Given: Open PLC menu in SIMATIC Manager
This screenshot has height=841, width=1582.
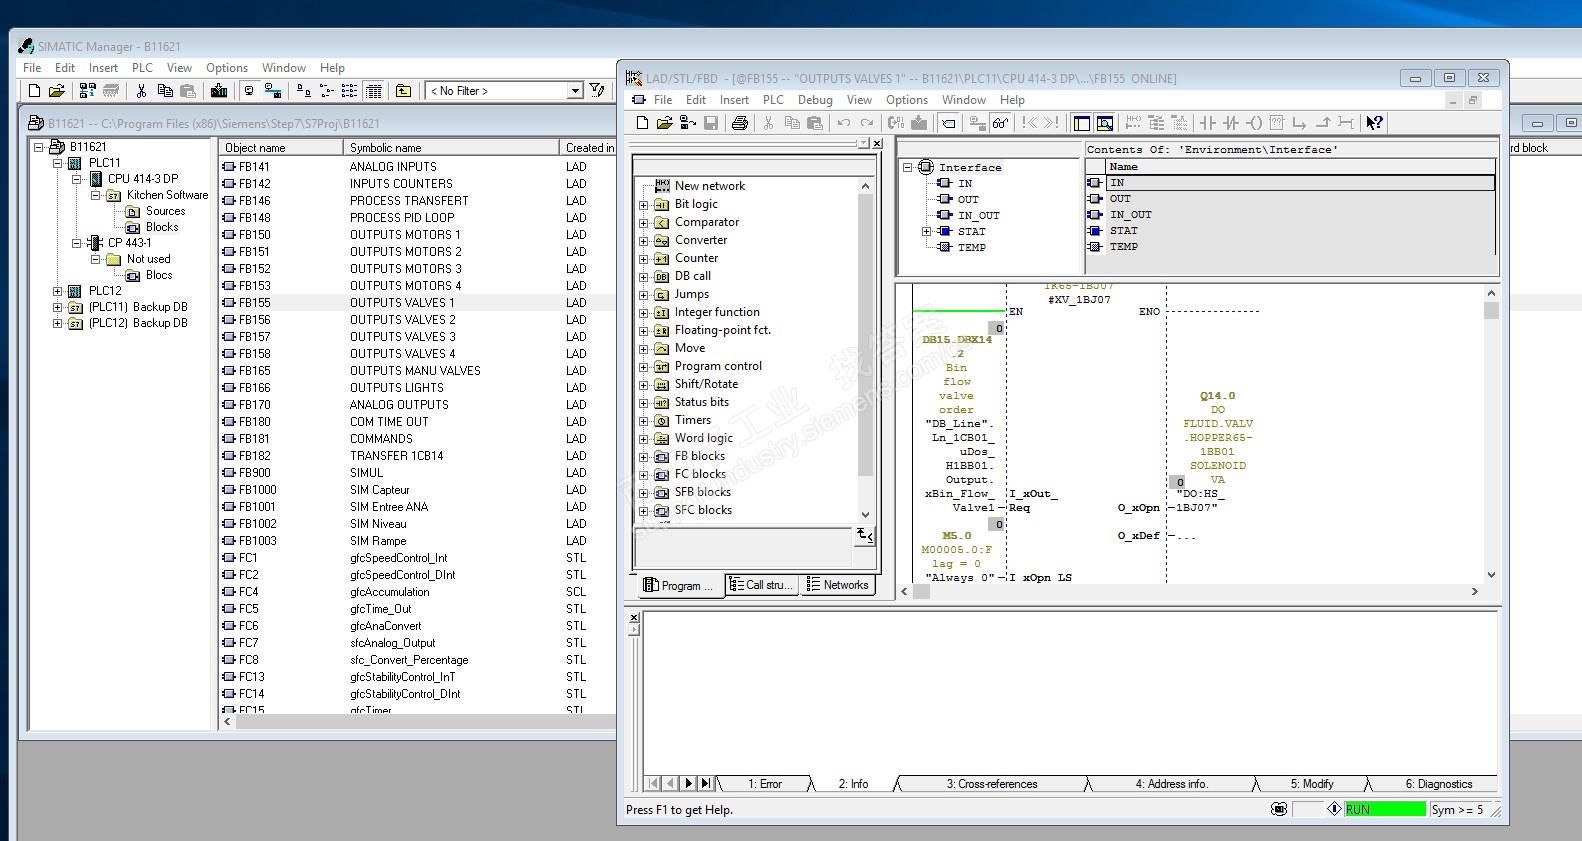Looking at the screenshot, I should 142,68.
